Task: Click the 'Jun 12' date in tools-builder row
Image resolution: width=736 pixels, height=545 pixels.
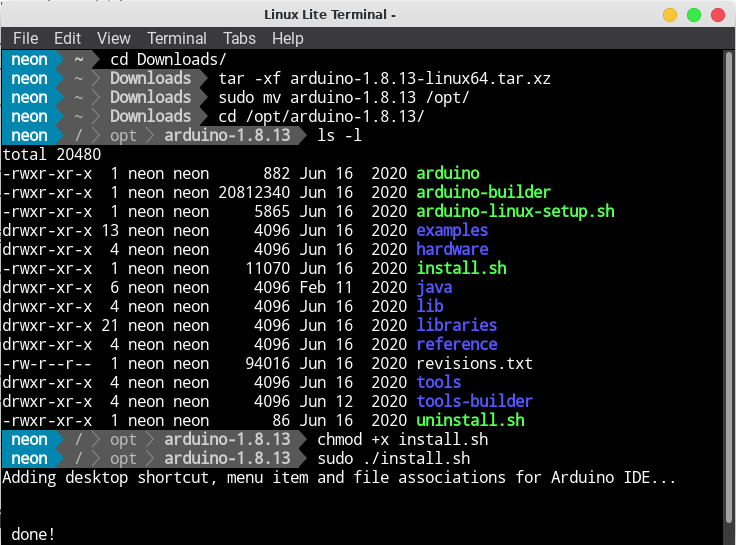Action: point(326,401)
